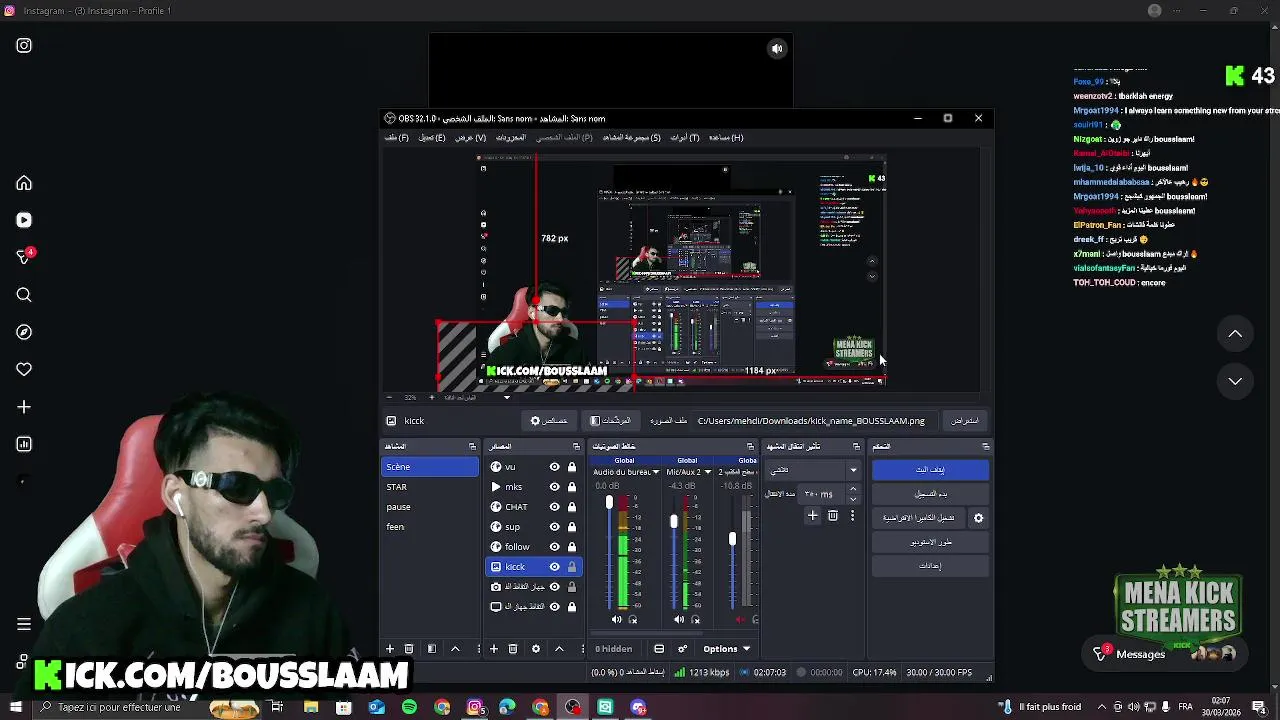Zoom out the OBS preview with minus
The width and height of the screenshot is (1280, 720).
[x=391, y=397]
